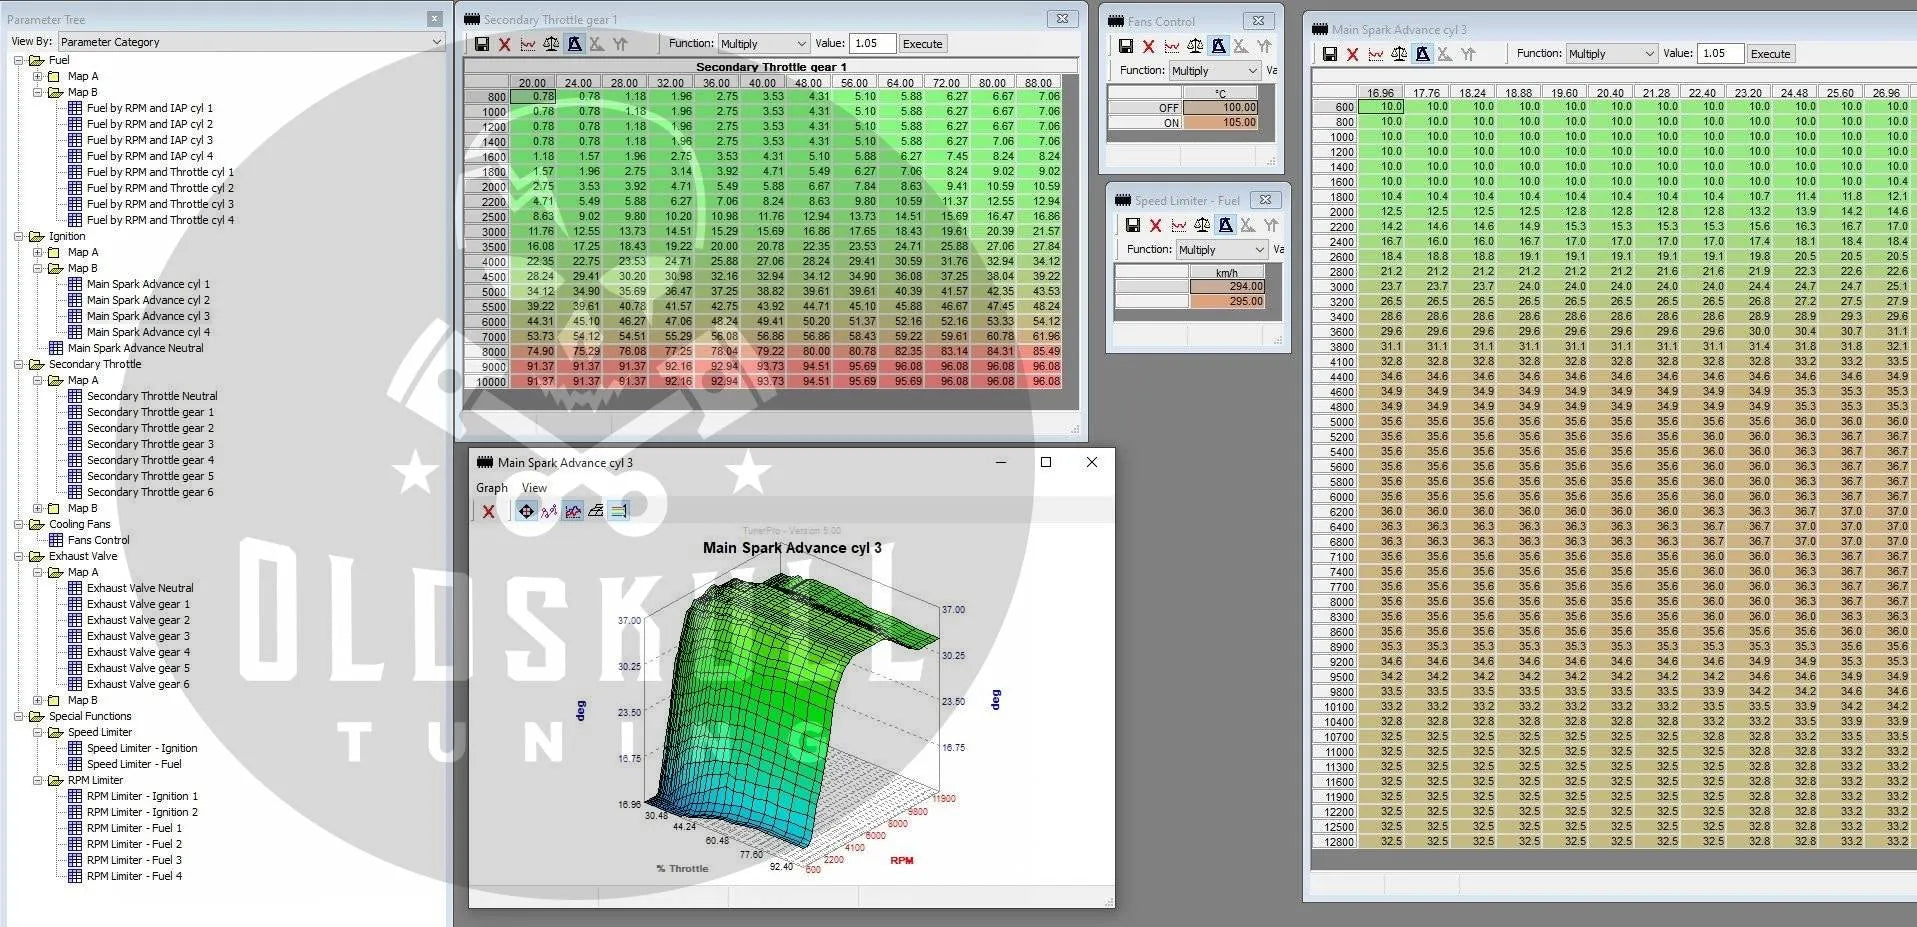This screenshot has height=927, width=1917.
Task: Save icon in Speed Limiter - Fuel window
Action: coord(1132,226)
